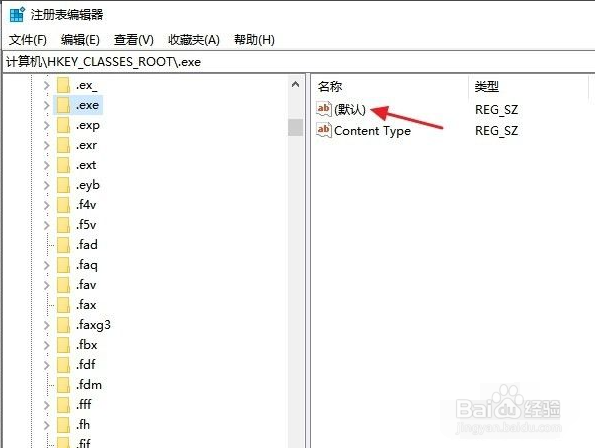Click the .exe folder icon
Image resolution: width=595 pixels, height=448 pixels.
click(63, 105)
